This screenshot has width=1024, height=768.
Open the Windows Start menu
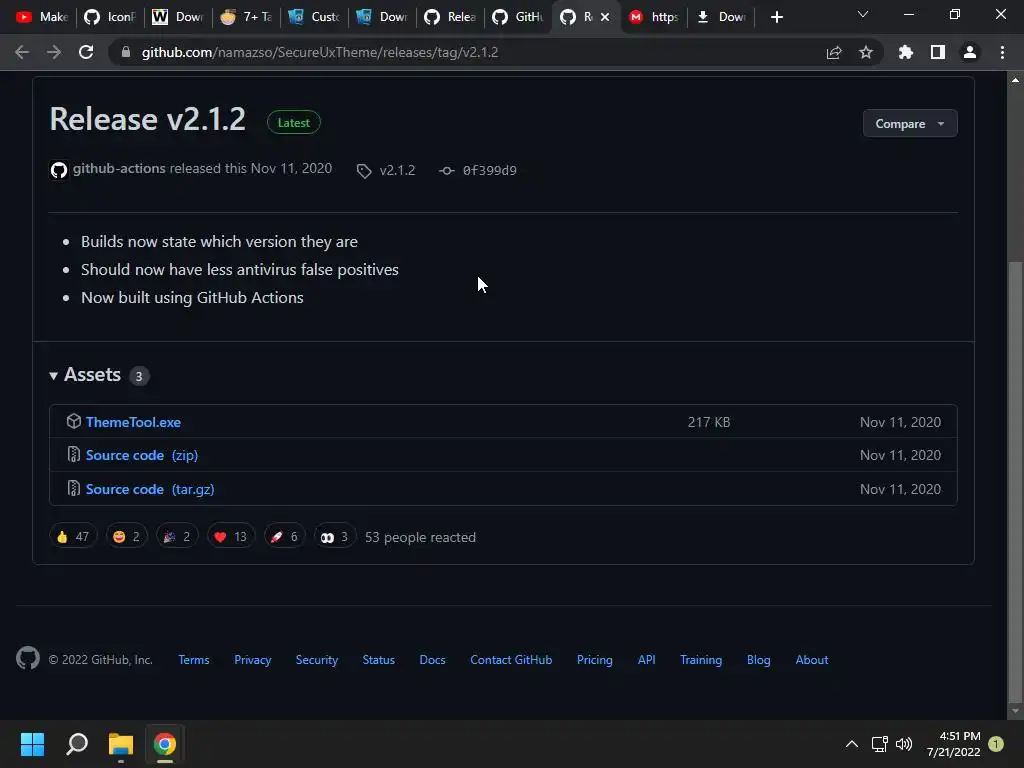click(32, 744)
